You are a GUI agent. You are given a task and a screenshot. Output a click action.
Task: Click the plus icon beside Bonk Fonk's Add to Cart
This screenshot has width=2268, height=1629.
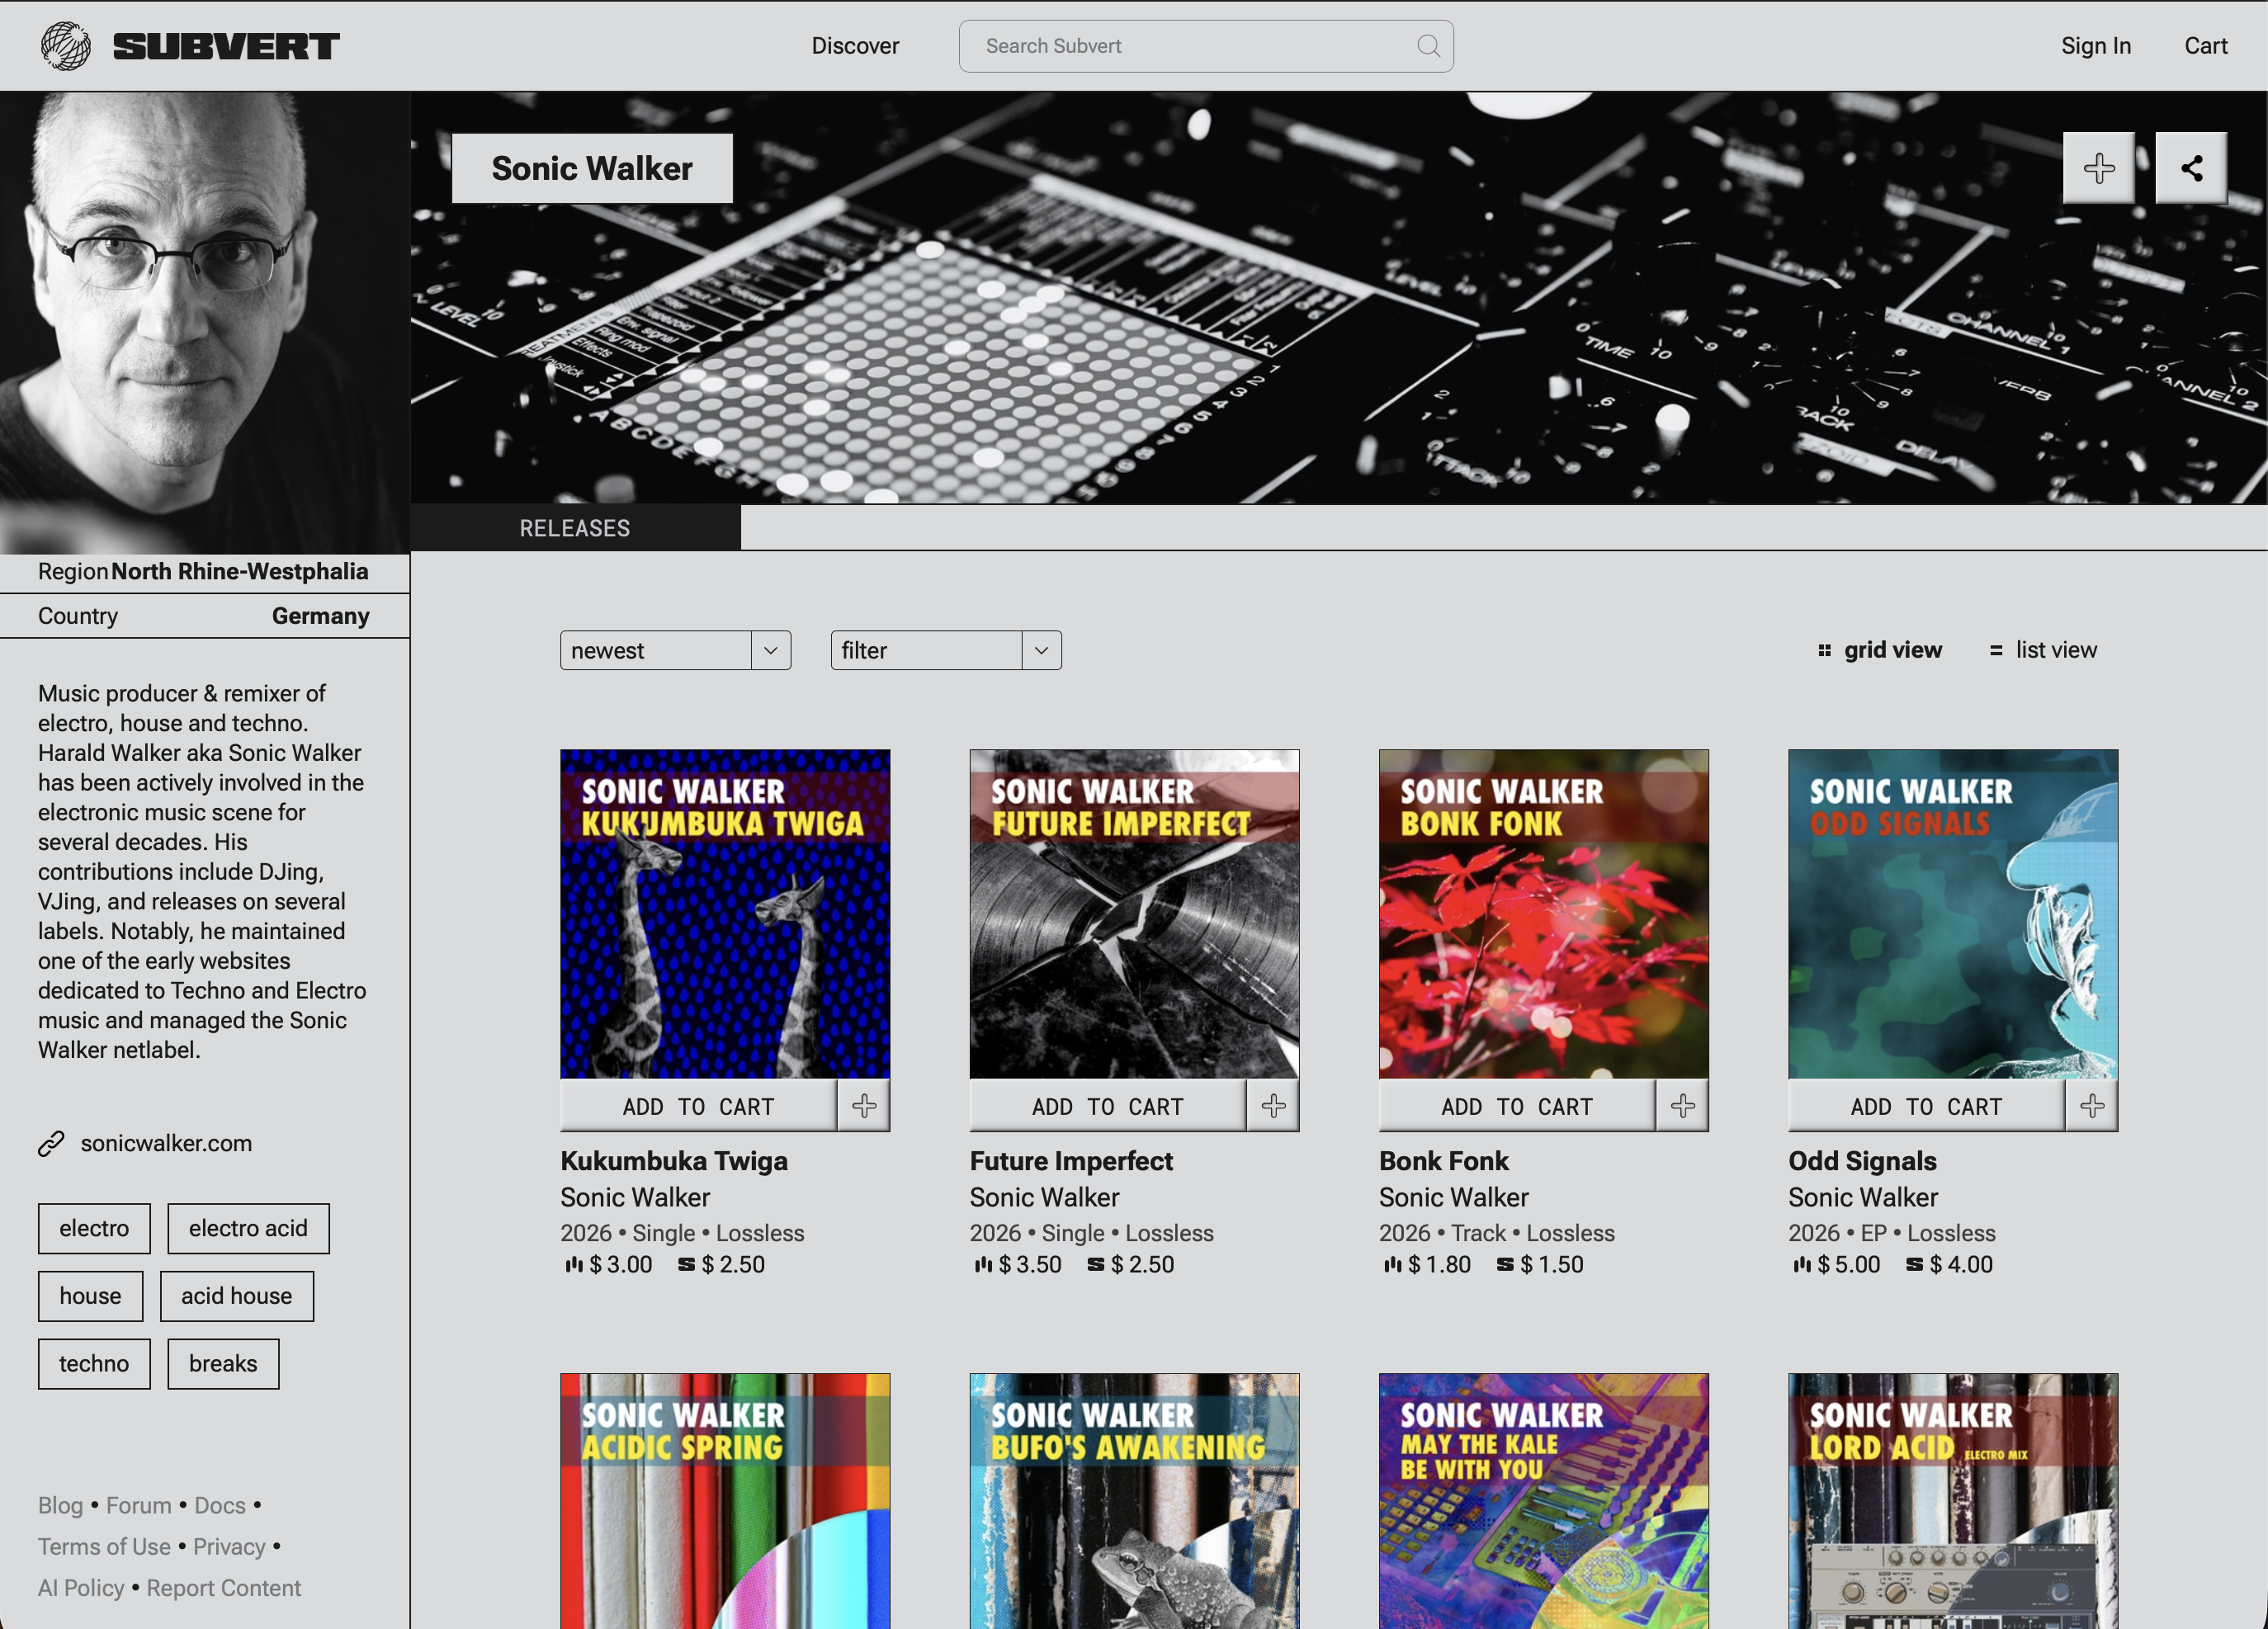click(x=1683, y=1106)
